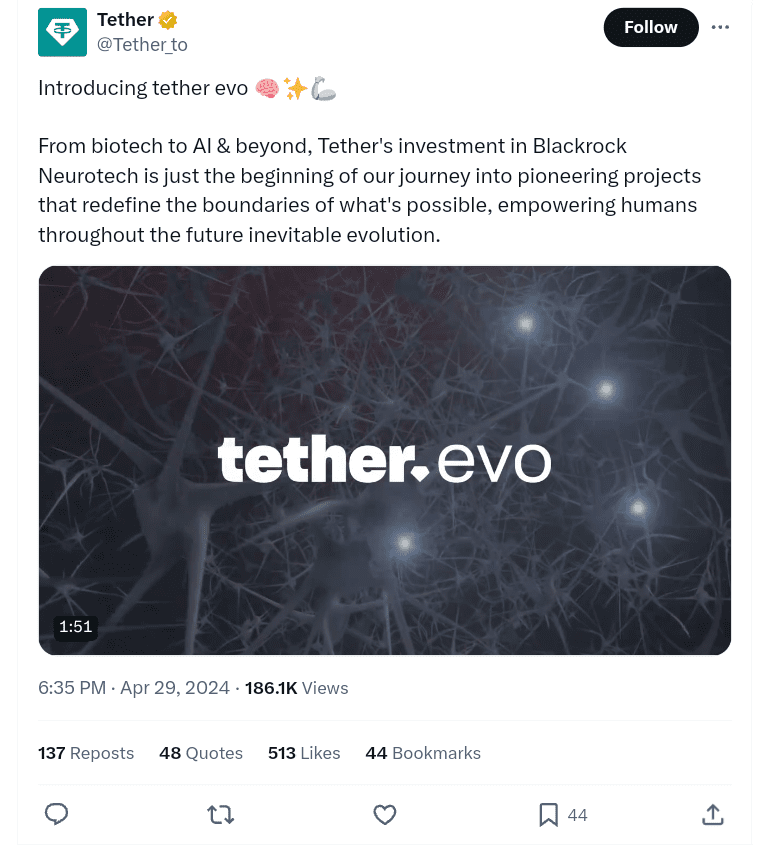This screenshot has width=765, height=845.
Task: Toggle the bookmark icon
Action: pos(548,814)
